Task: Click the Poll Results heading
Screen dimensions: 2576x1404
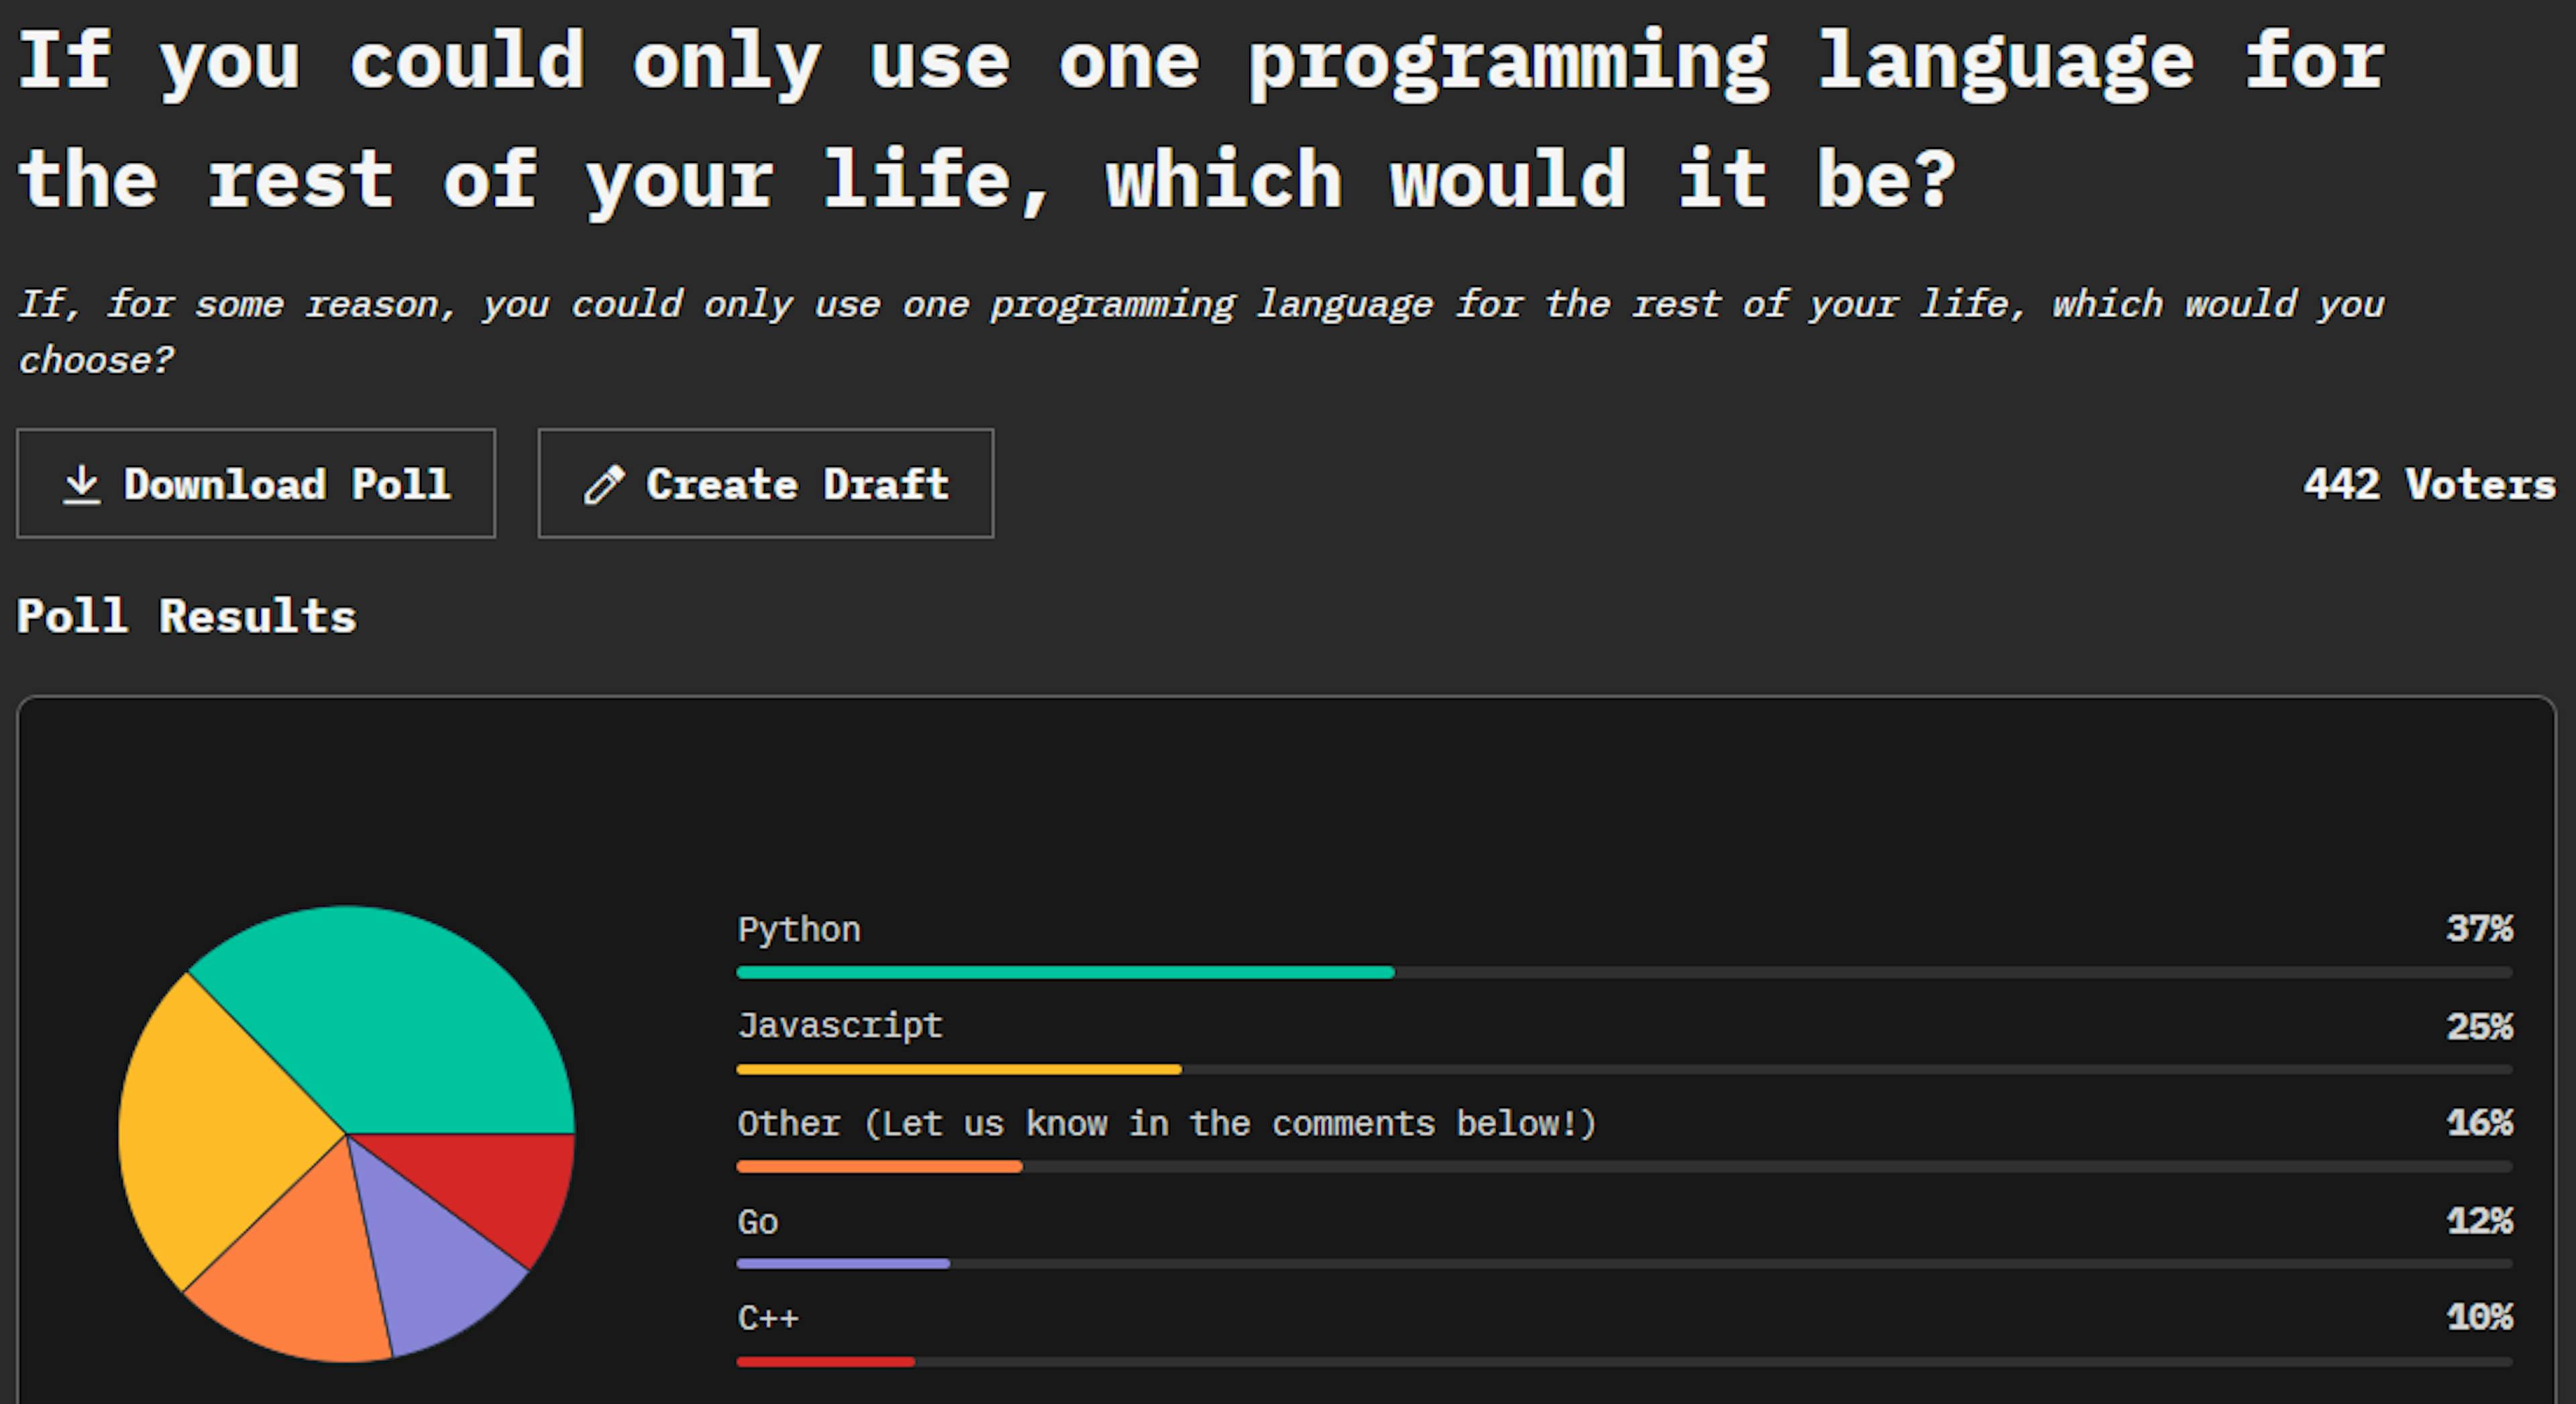Action: 186,616
